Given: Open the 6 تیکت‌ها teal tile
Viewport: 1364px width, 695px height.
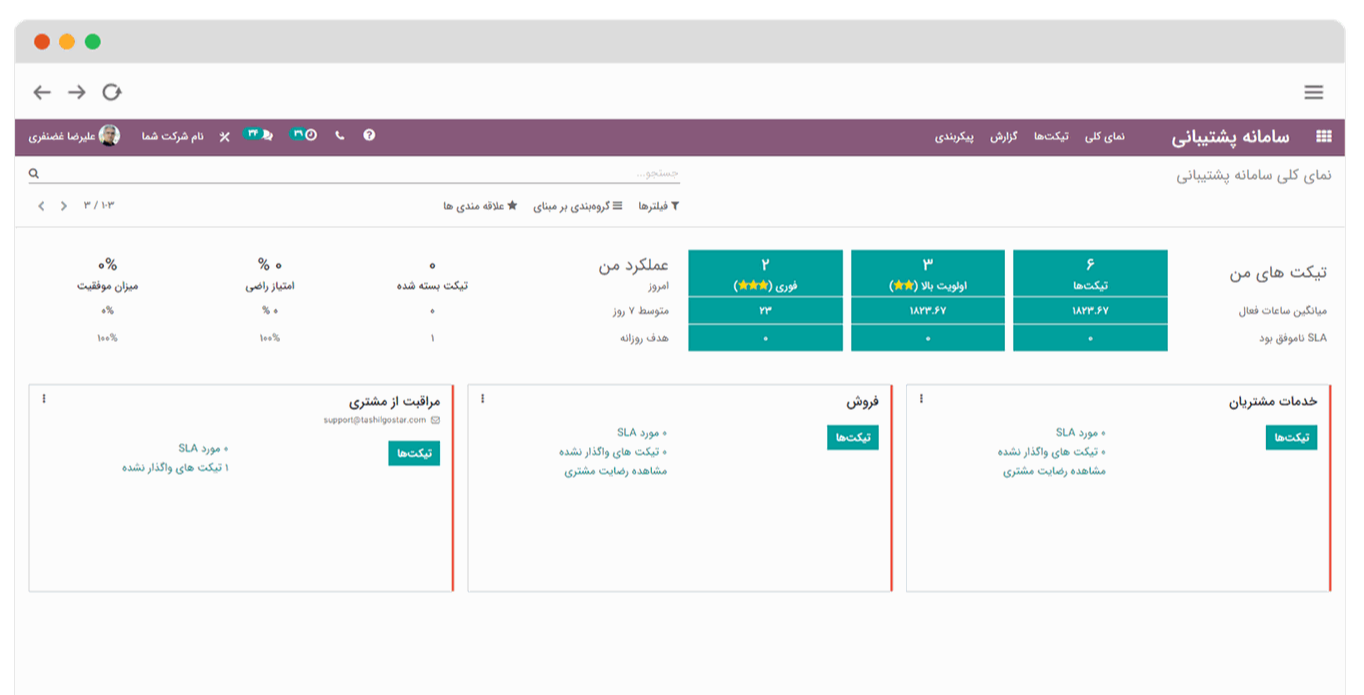Looking at the screenshot, I should (x=1090, y=273).
